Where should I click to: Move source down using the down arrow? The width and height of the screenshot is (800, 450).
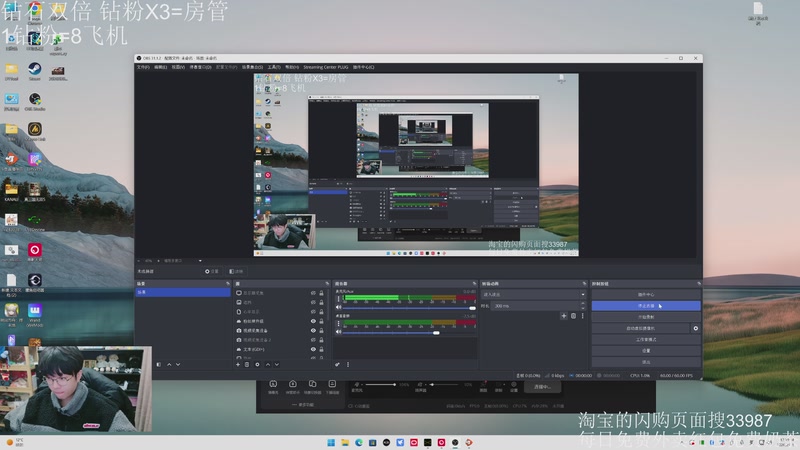coord(277,365)
